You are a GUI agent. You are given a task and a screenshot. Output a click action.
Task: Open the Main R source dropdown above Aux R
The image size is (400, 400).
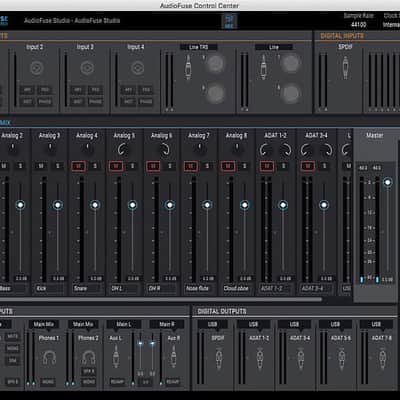click(167, 324)
